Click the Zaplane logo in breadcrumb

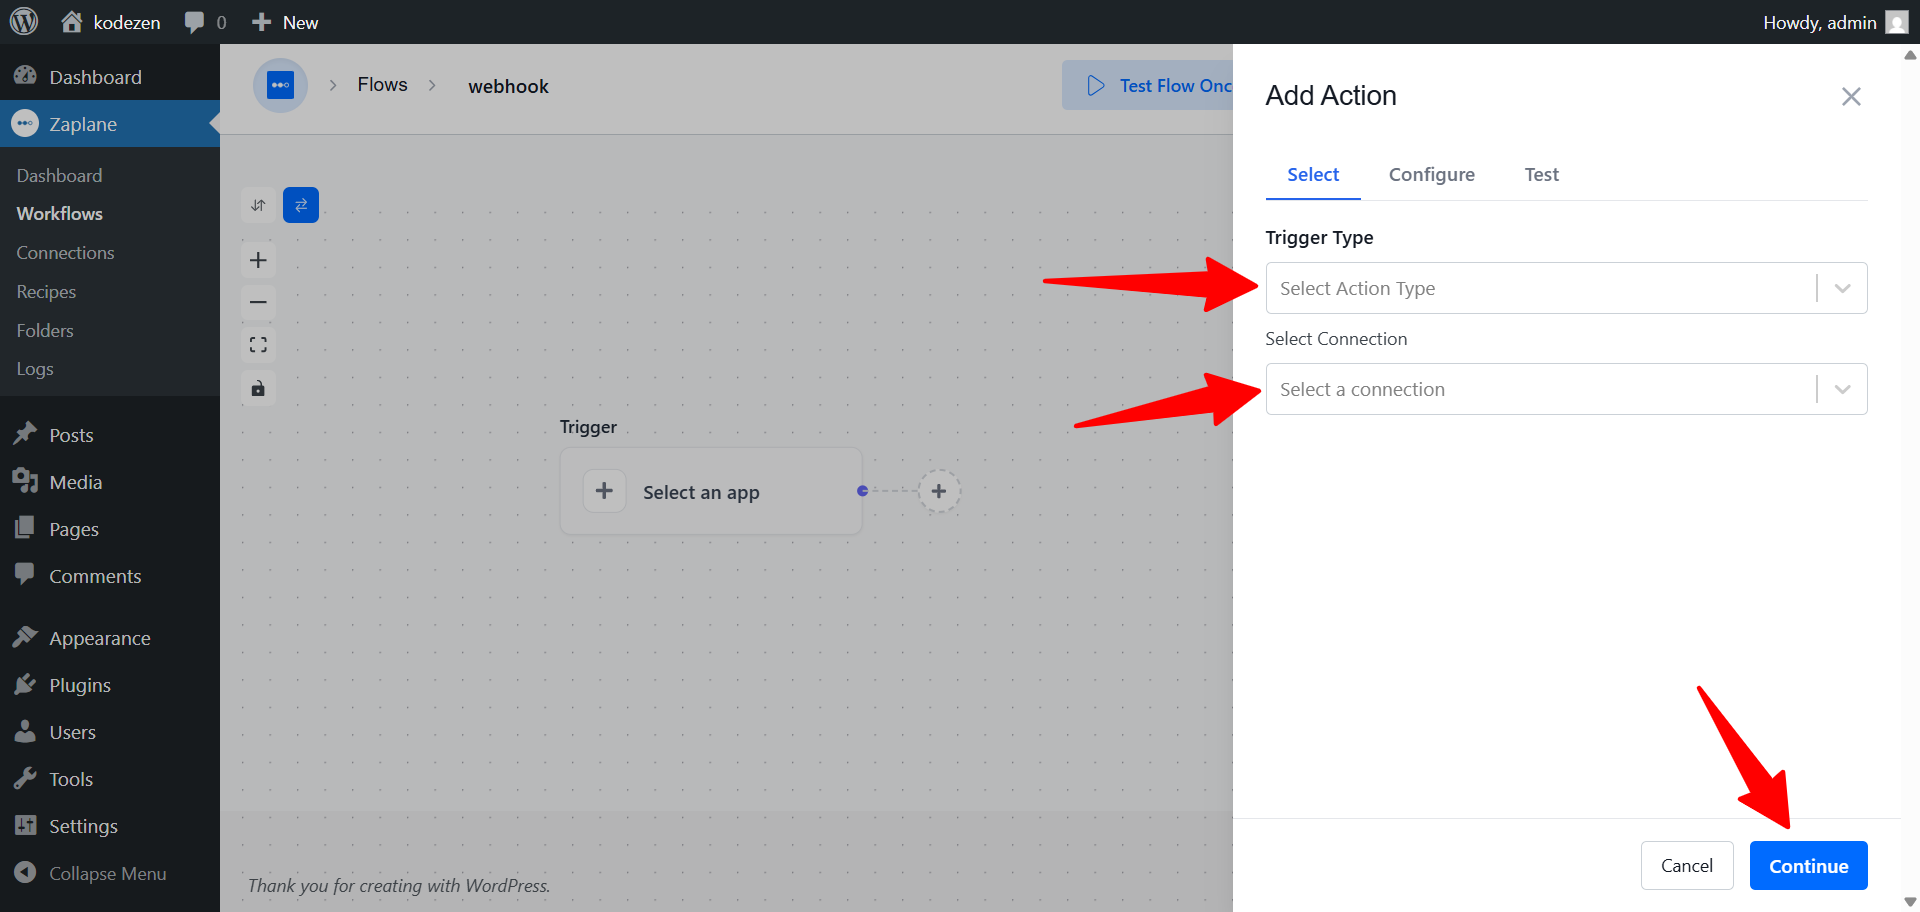pos(280,85)
